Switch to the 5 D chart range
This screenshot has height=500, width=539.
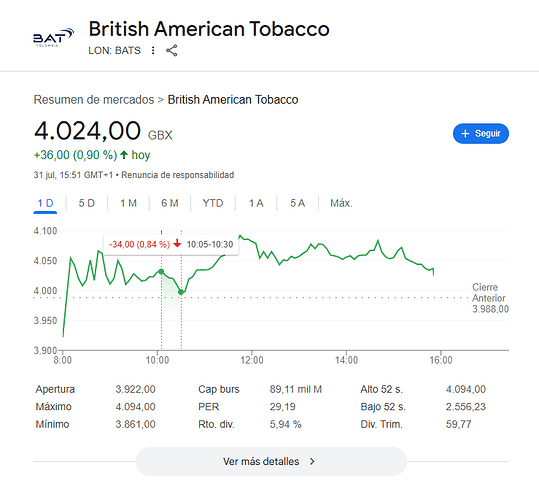[87, 203]
